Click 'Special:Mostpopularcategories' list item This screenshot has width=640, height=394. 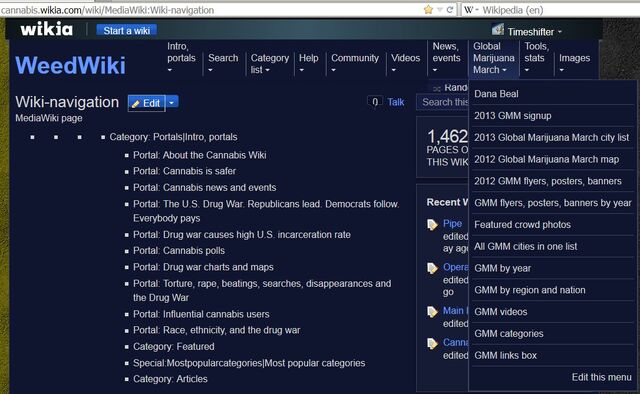249,363
